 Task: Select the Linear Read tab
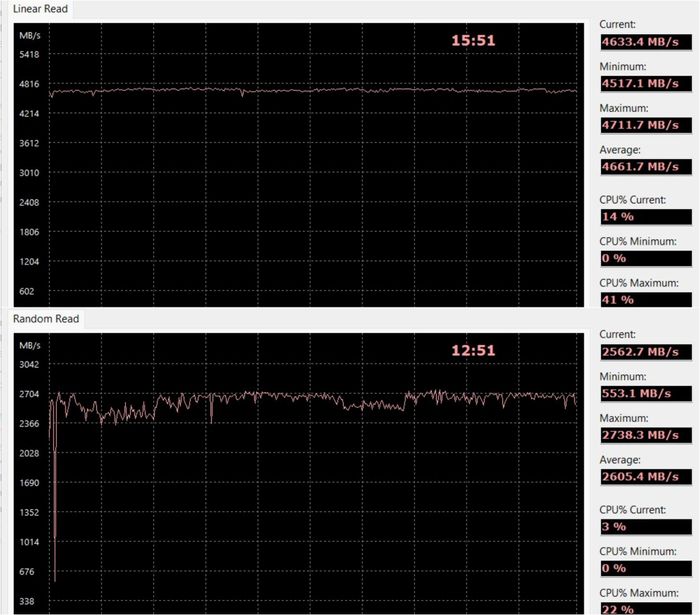(x=41, y=9)
